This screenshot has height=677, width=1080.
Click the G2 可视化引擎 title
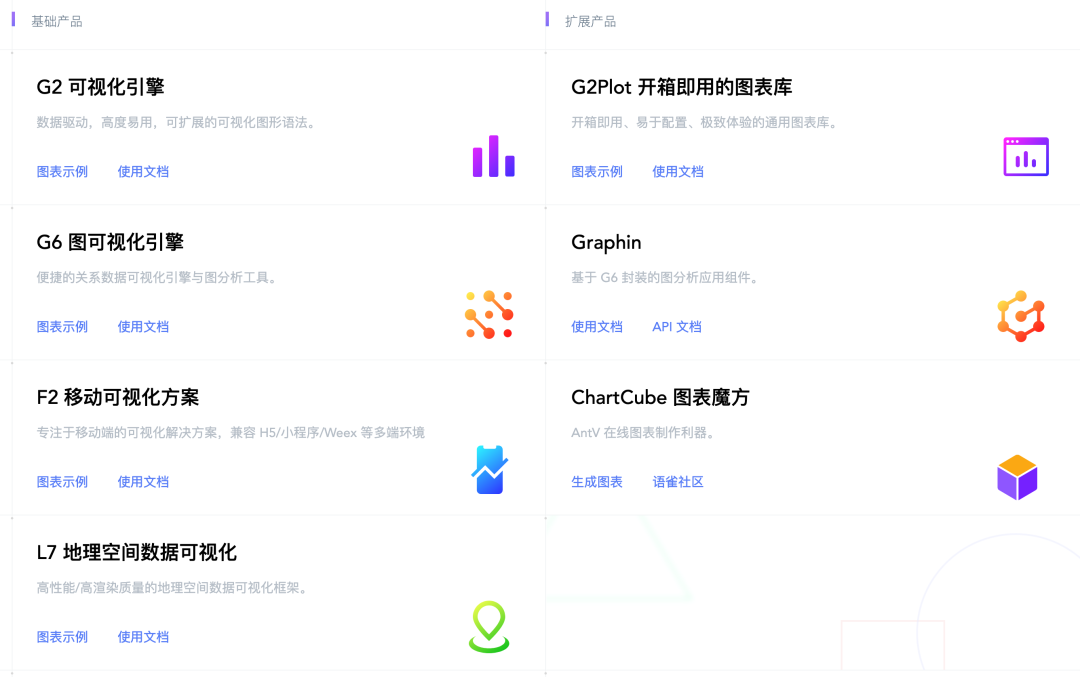(x=101, y=87)
